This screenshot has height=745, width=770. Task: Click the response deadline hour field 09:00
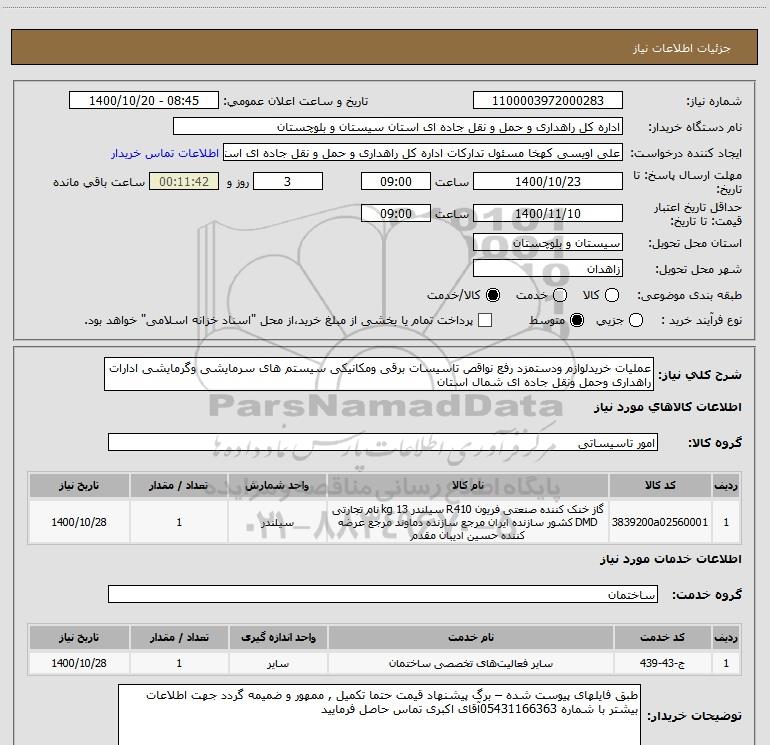click(396, 181)
